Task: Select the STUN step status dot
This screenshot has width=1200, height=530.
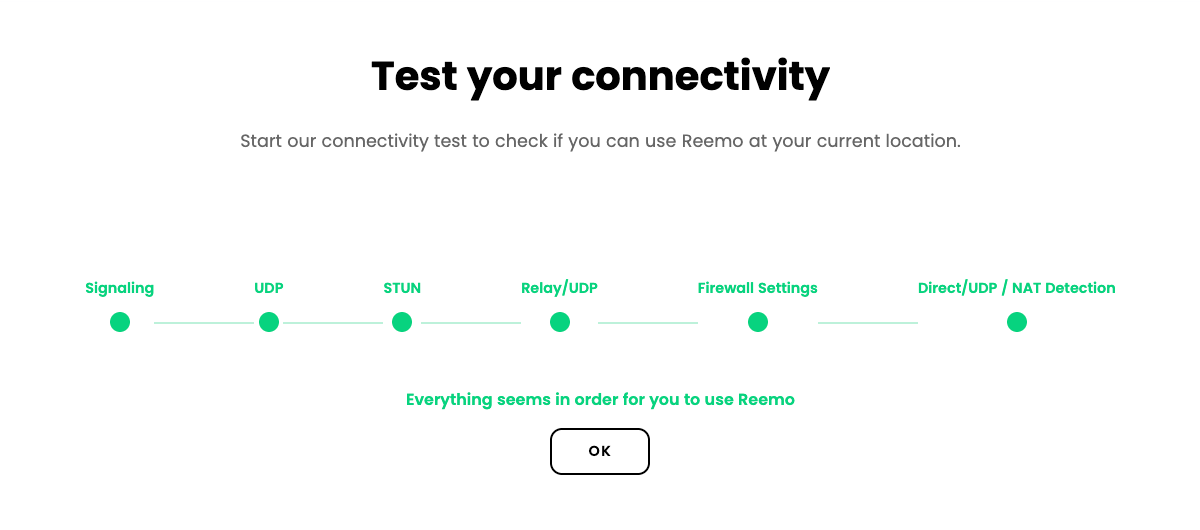Action: [402, 322]
